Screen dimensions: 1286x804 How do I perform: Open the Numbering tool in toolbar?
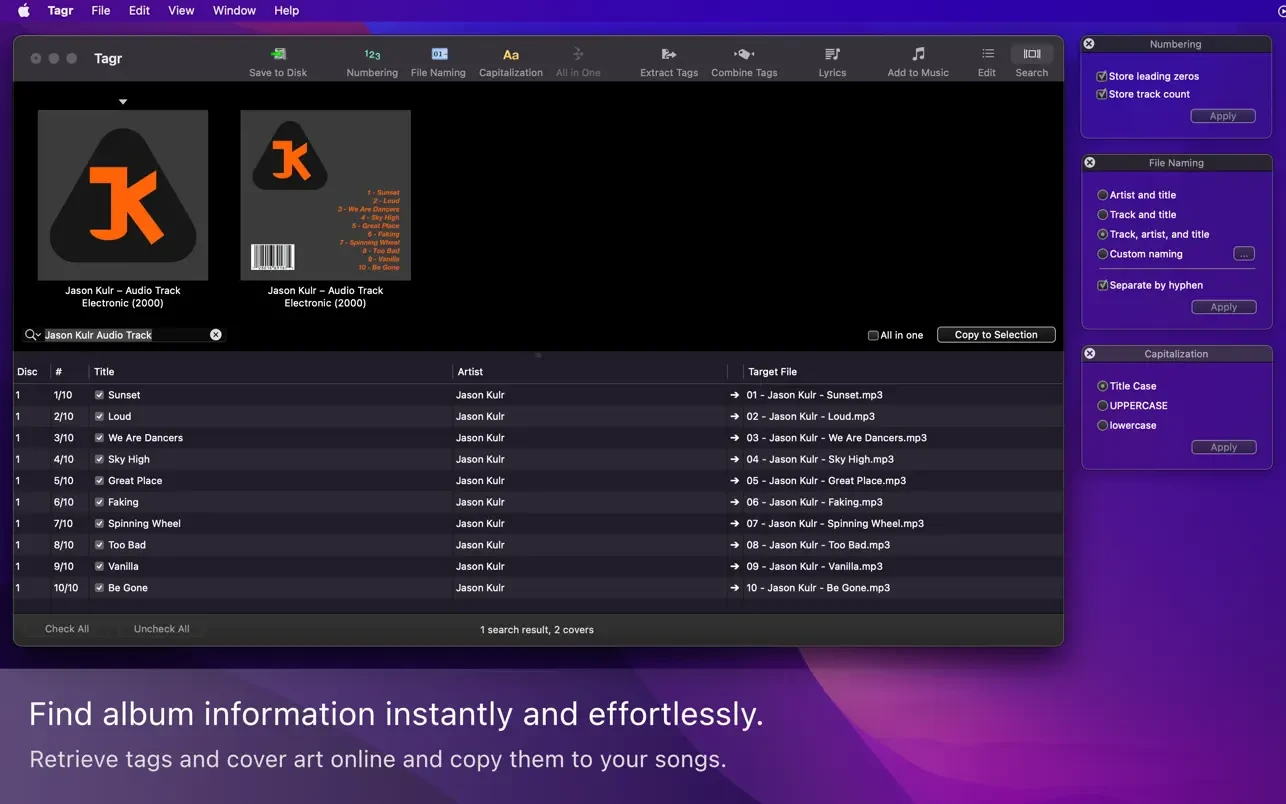372,55
